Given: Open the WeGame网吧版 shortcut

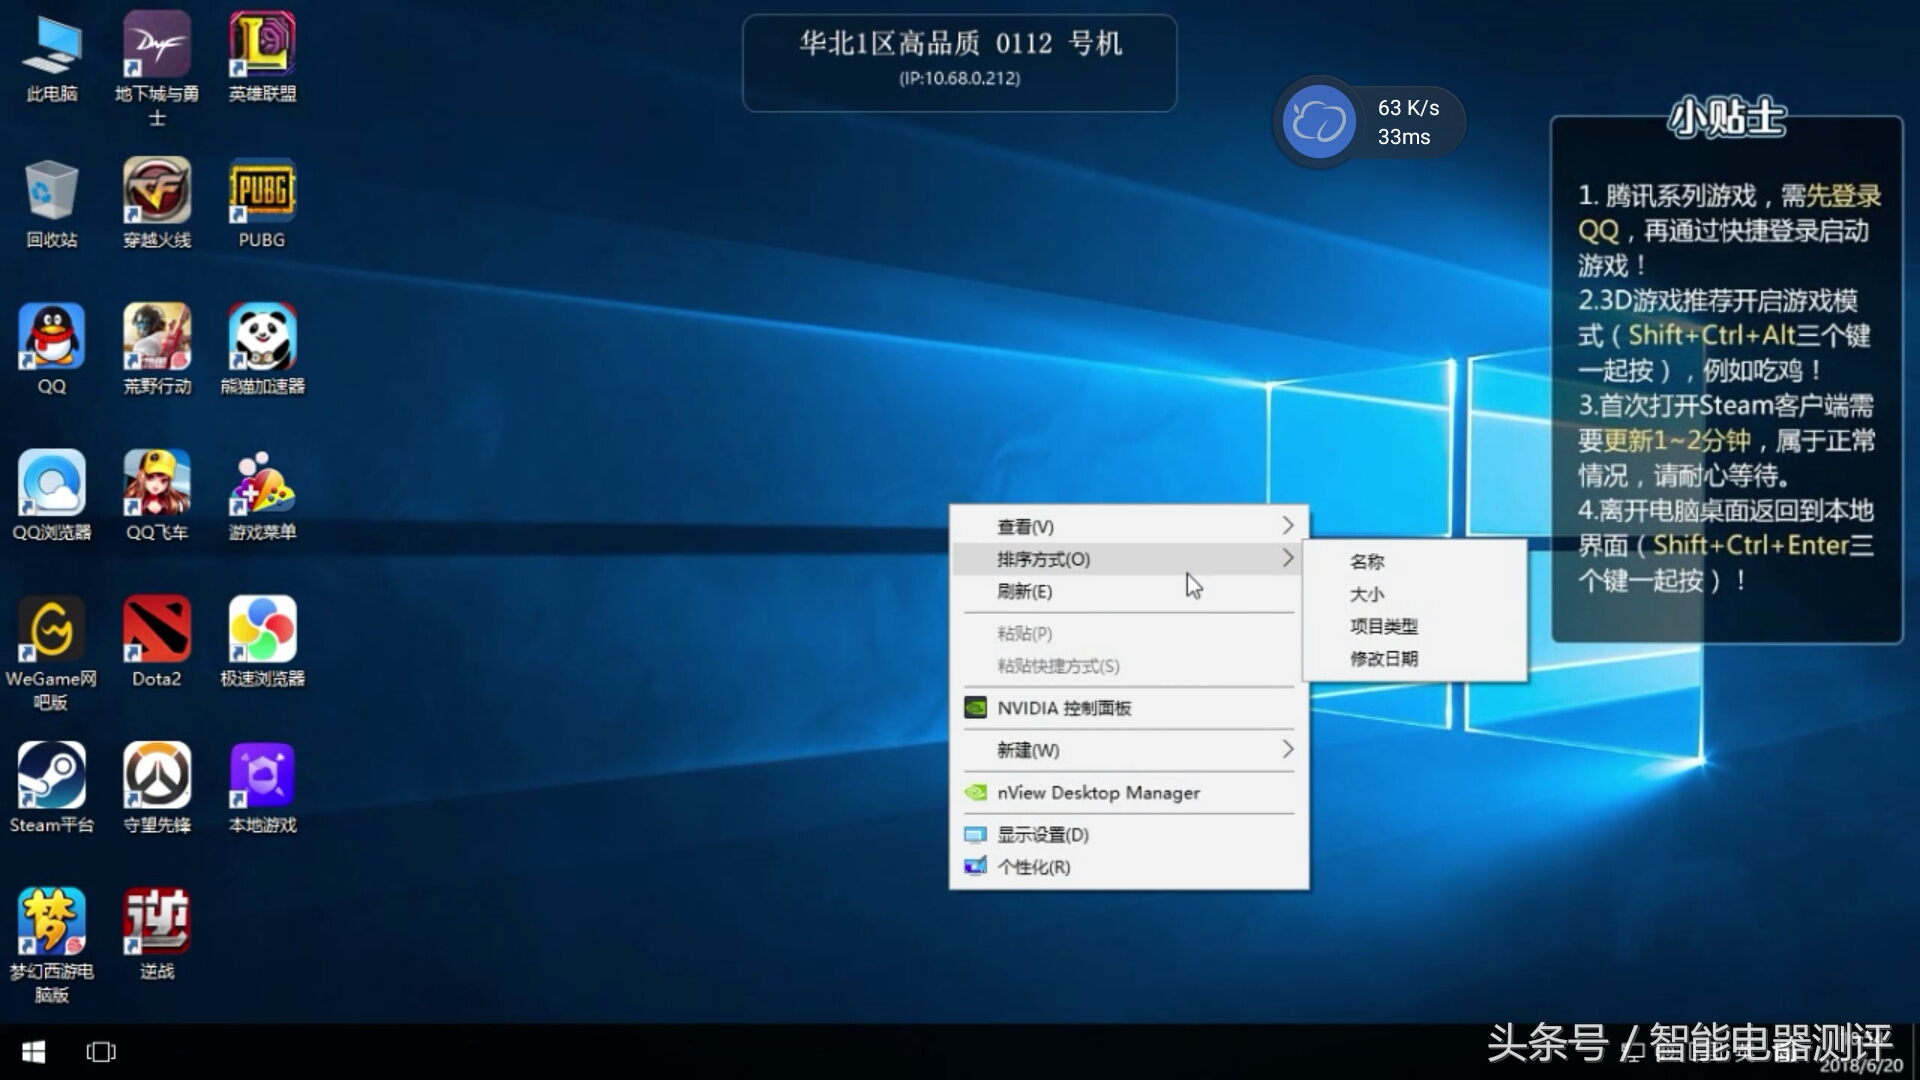Looking at the screenshot, I should (x=51, y=630).
